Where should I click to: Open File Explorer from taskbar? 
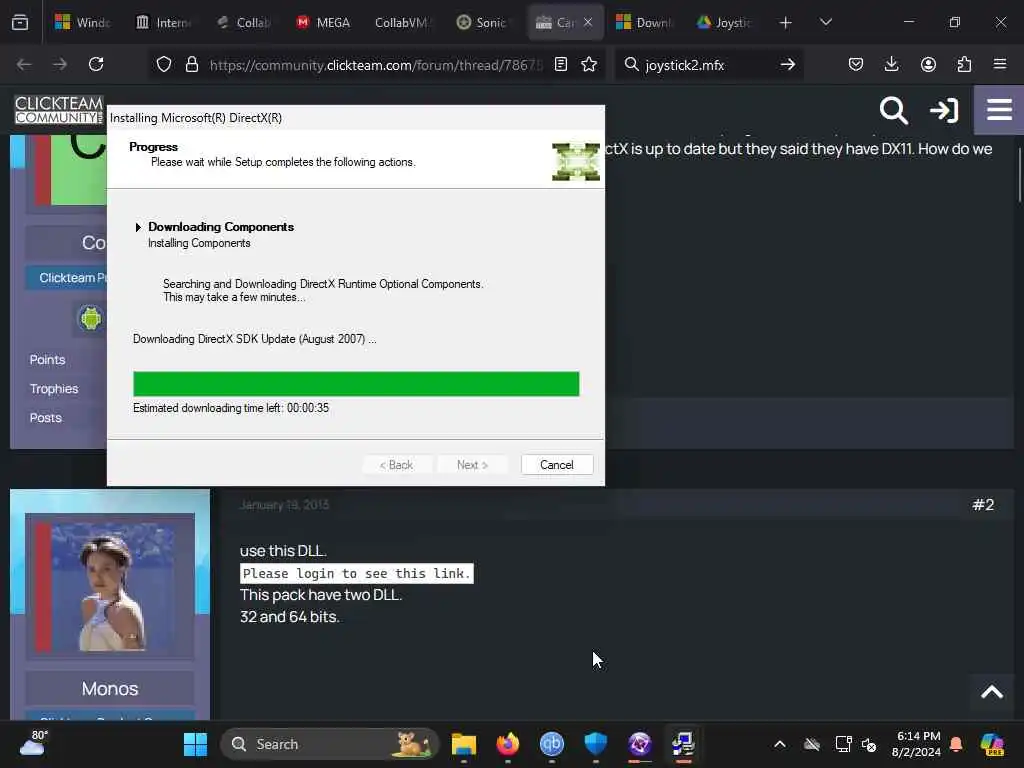(x=464, y=744)
